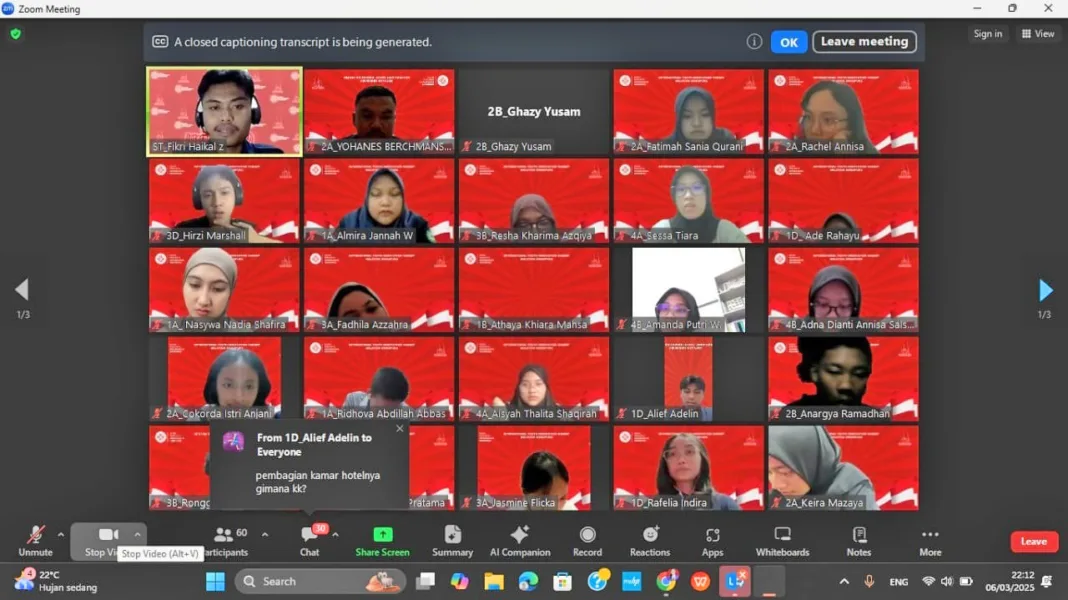Click the closed caption CC icon
Image resolution: width=1068 pixels, height=600 pixels.
160,42
